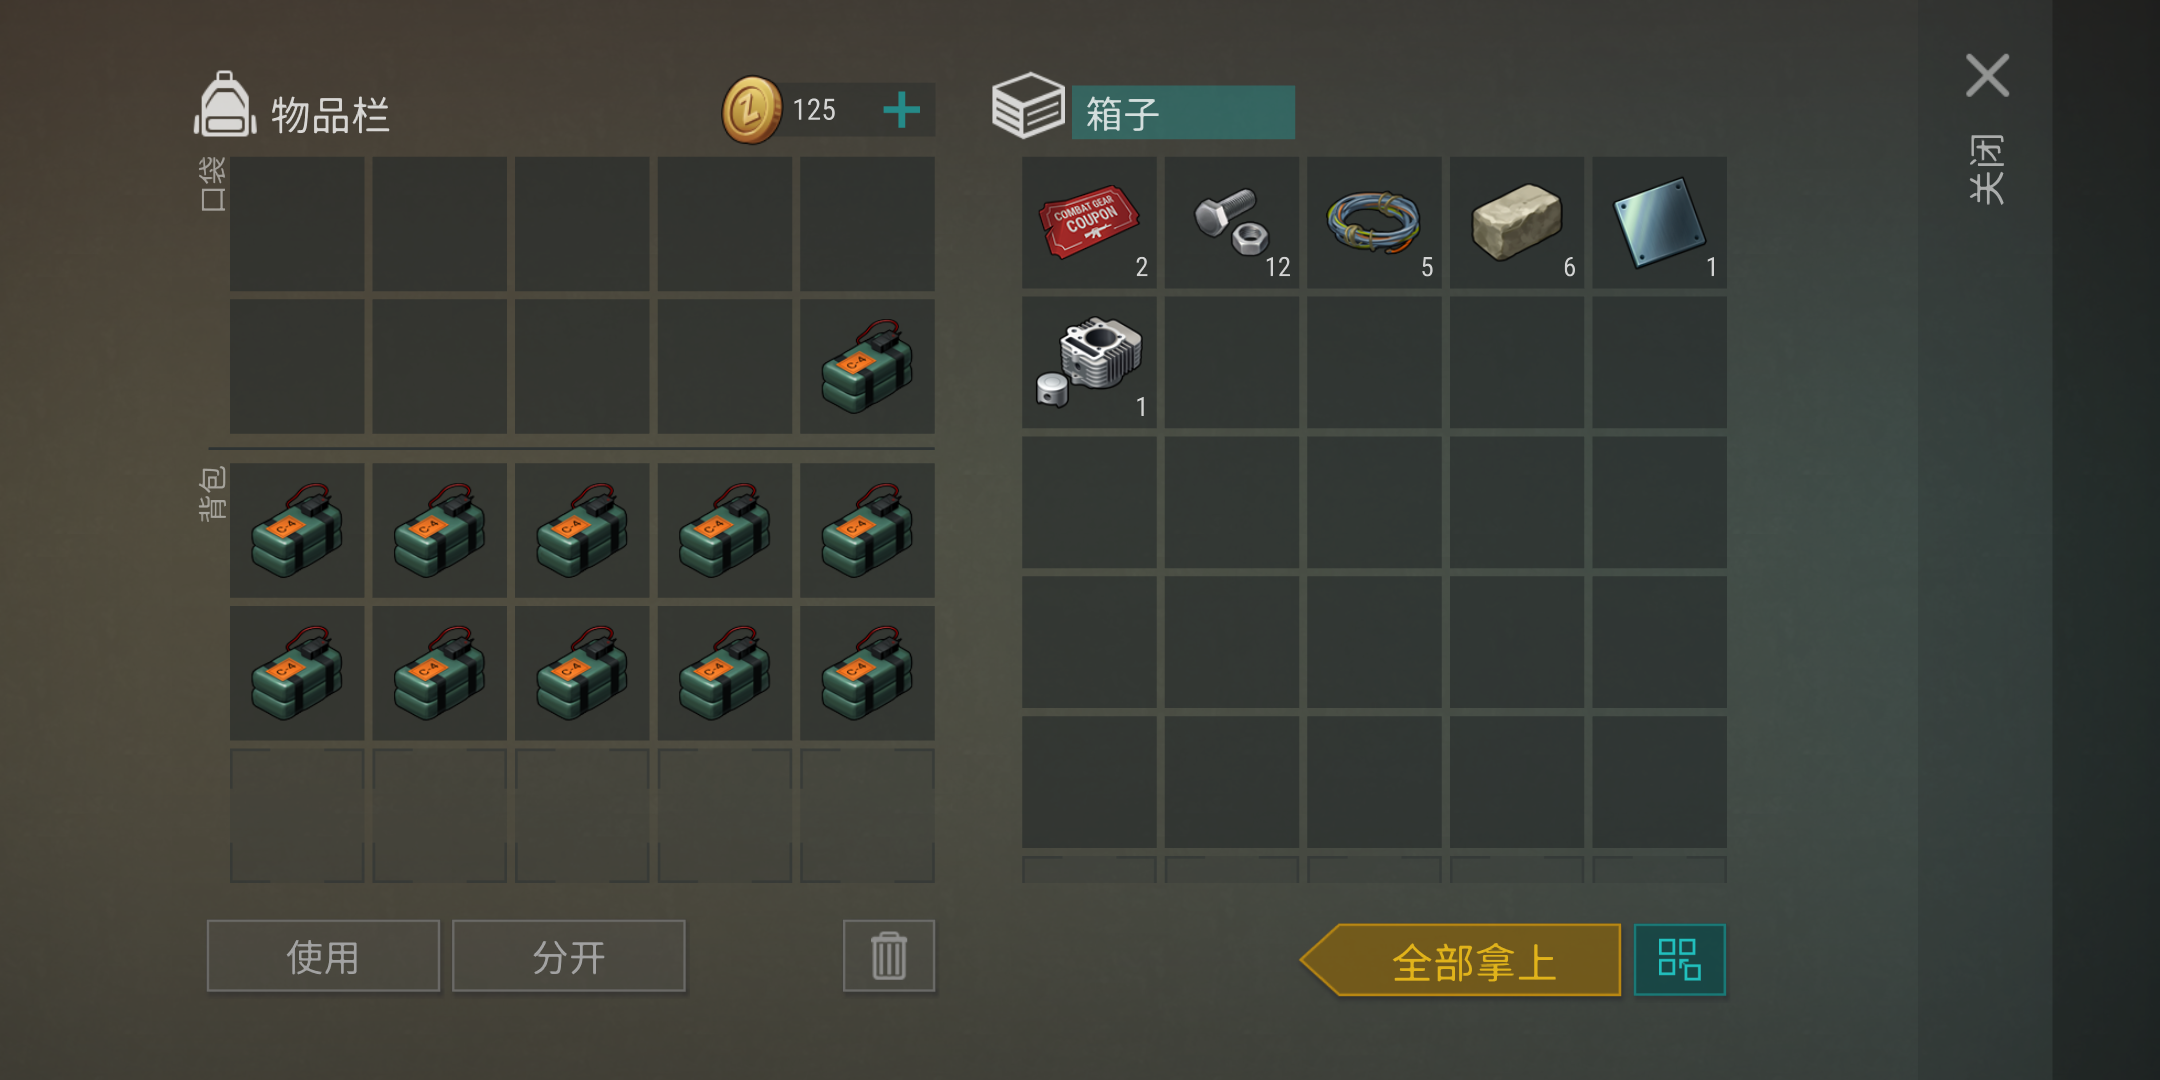Select the Combat Gear Coupon item
The height and width of the screenshot is (1080, 2160).
[x=1089, y=223]
